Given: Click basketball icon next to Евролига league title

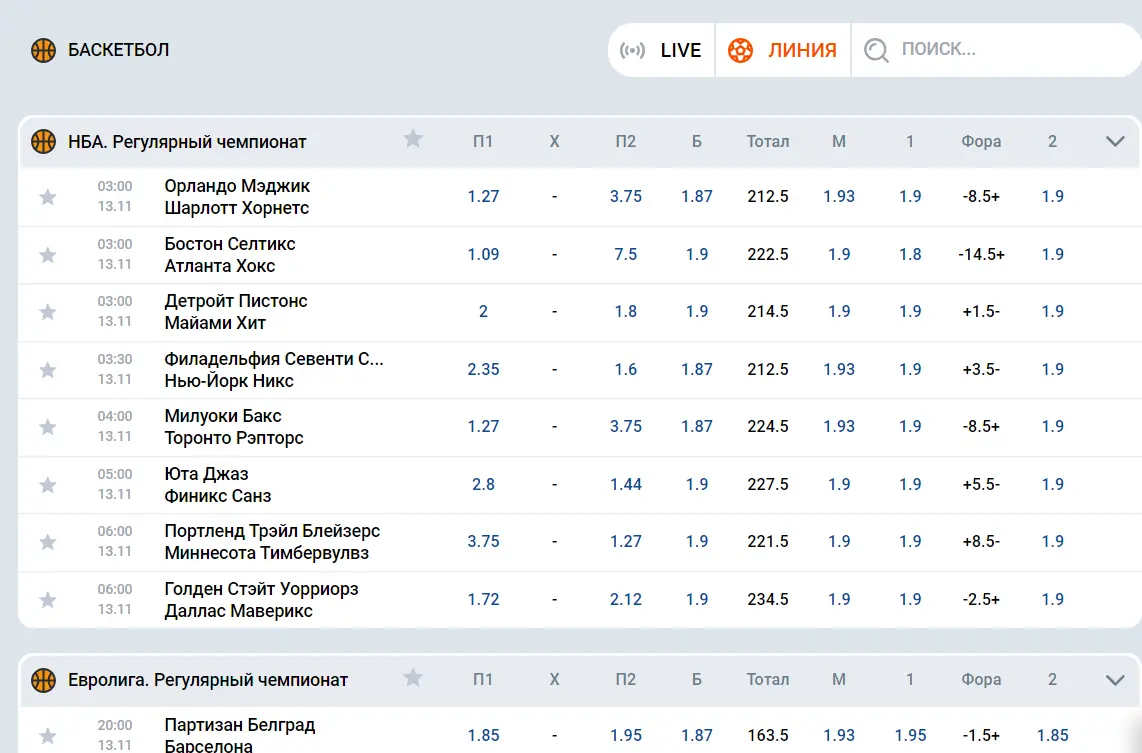Looking at the screenshot, I should [44, 679].
